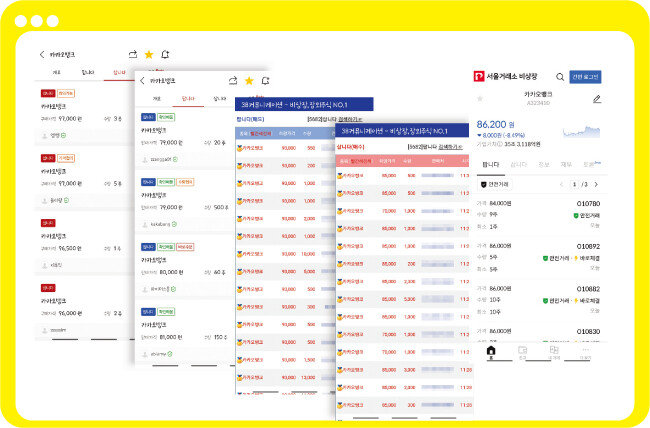Click the 팝니다(매도) heading in blue panel

250,119
